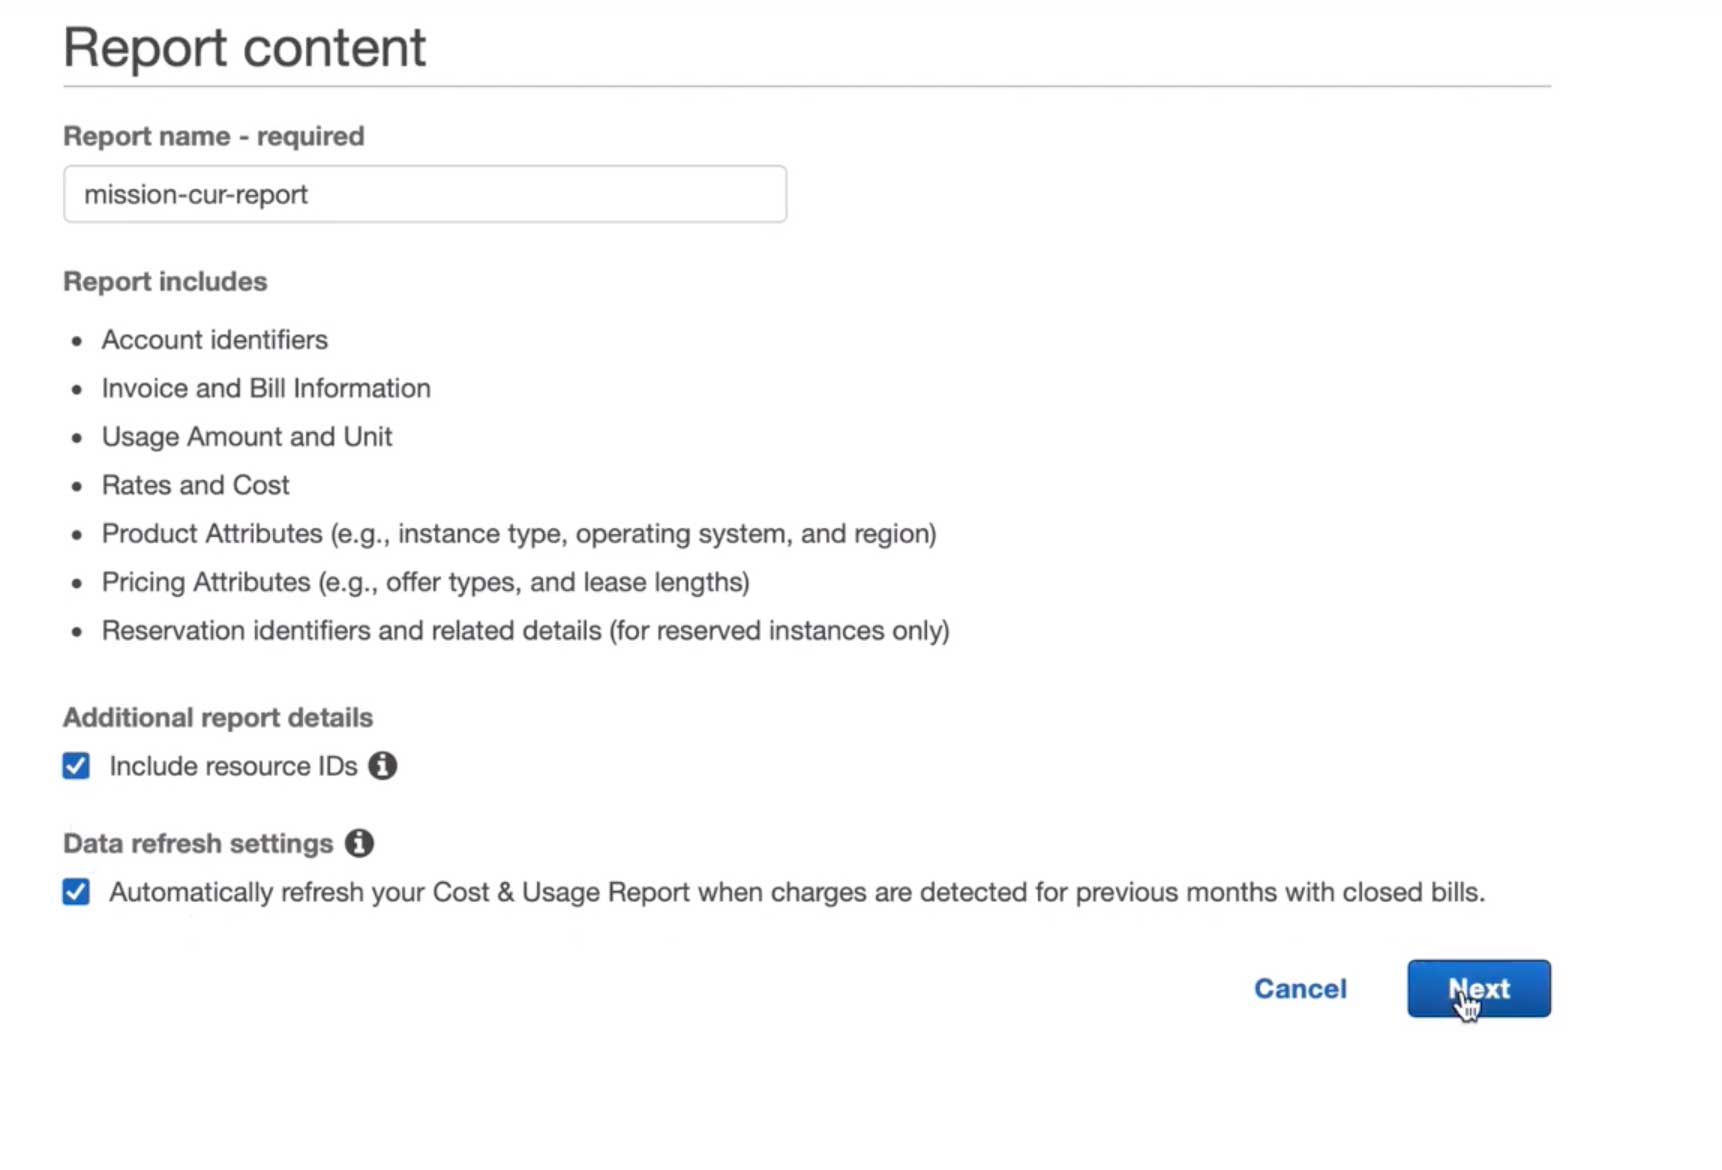Focus the Report name input field
The height and width of the screenshot is (1170, 1722).
[x=424, y=194]
